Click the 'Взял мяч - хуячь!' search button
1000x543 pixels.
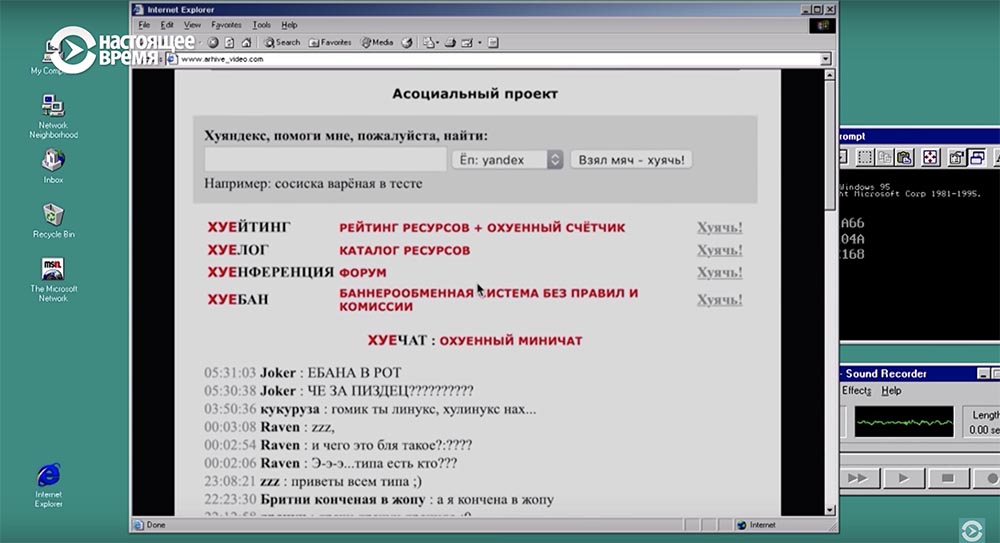pyautogui.click(x=631, y=160)
